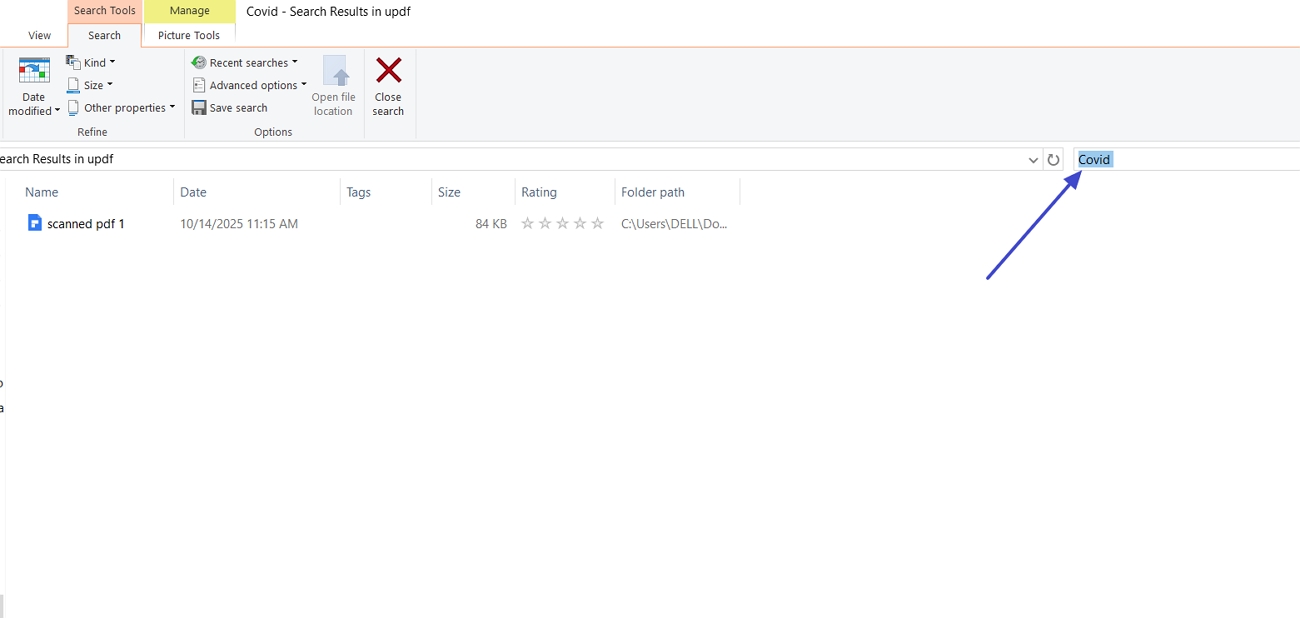Expand the address bar history chevron
The image size is (1300, 618).
[x=1033, y=159]
